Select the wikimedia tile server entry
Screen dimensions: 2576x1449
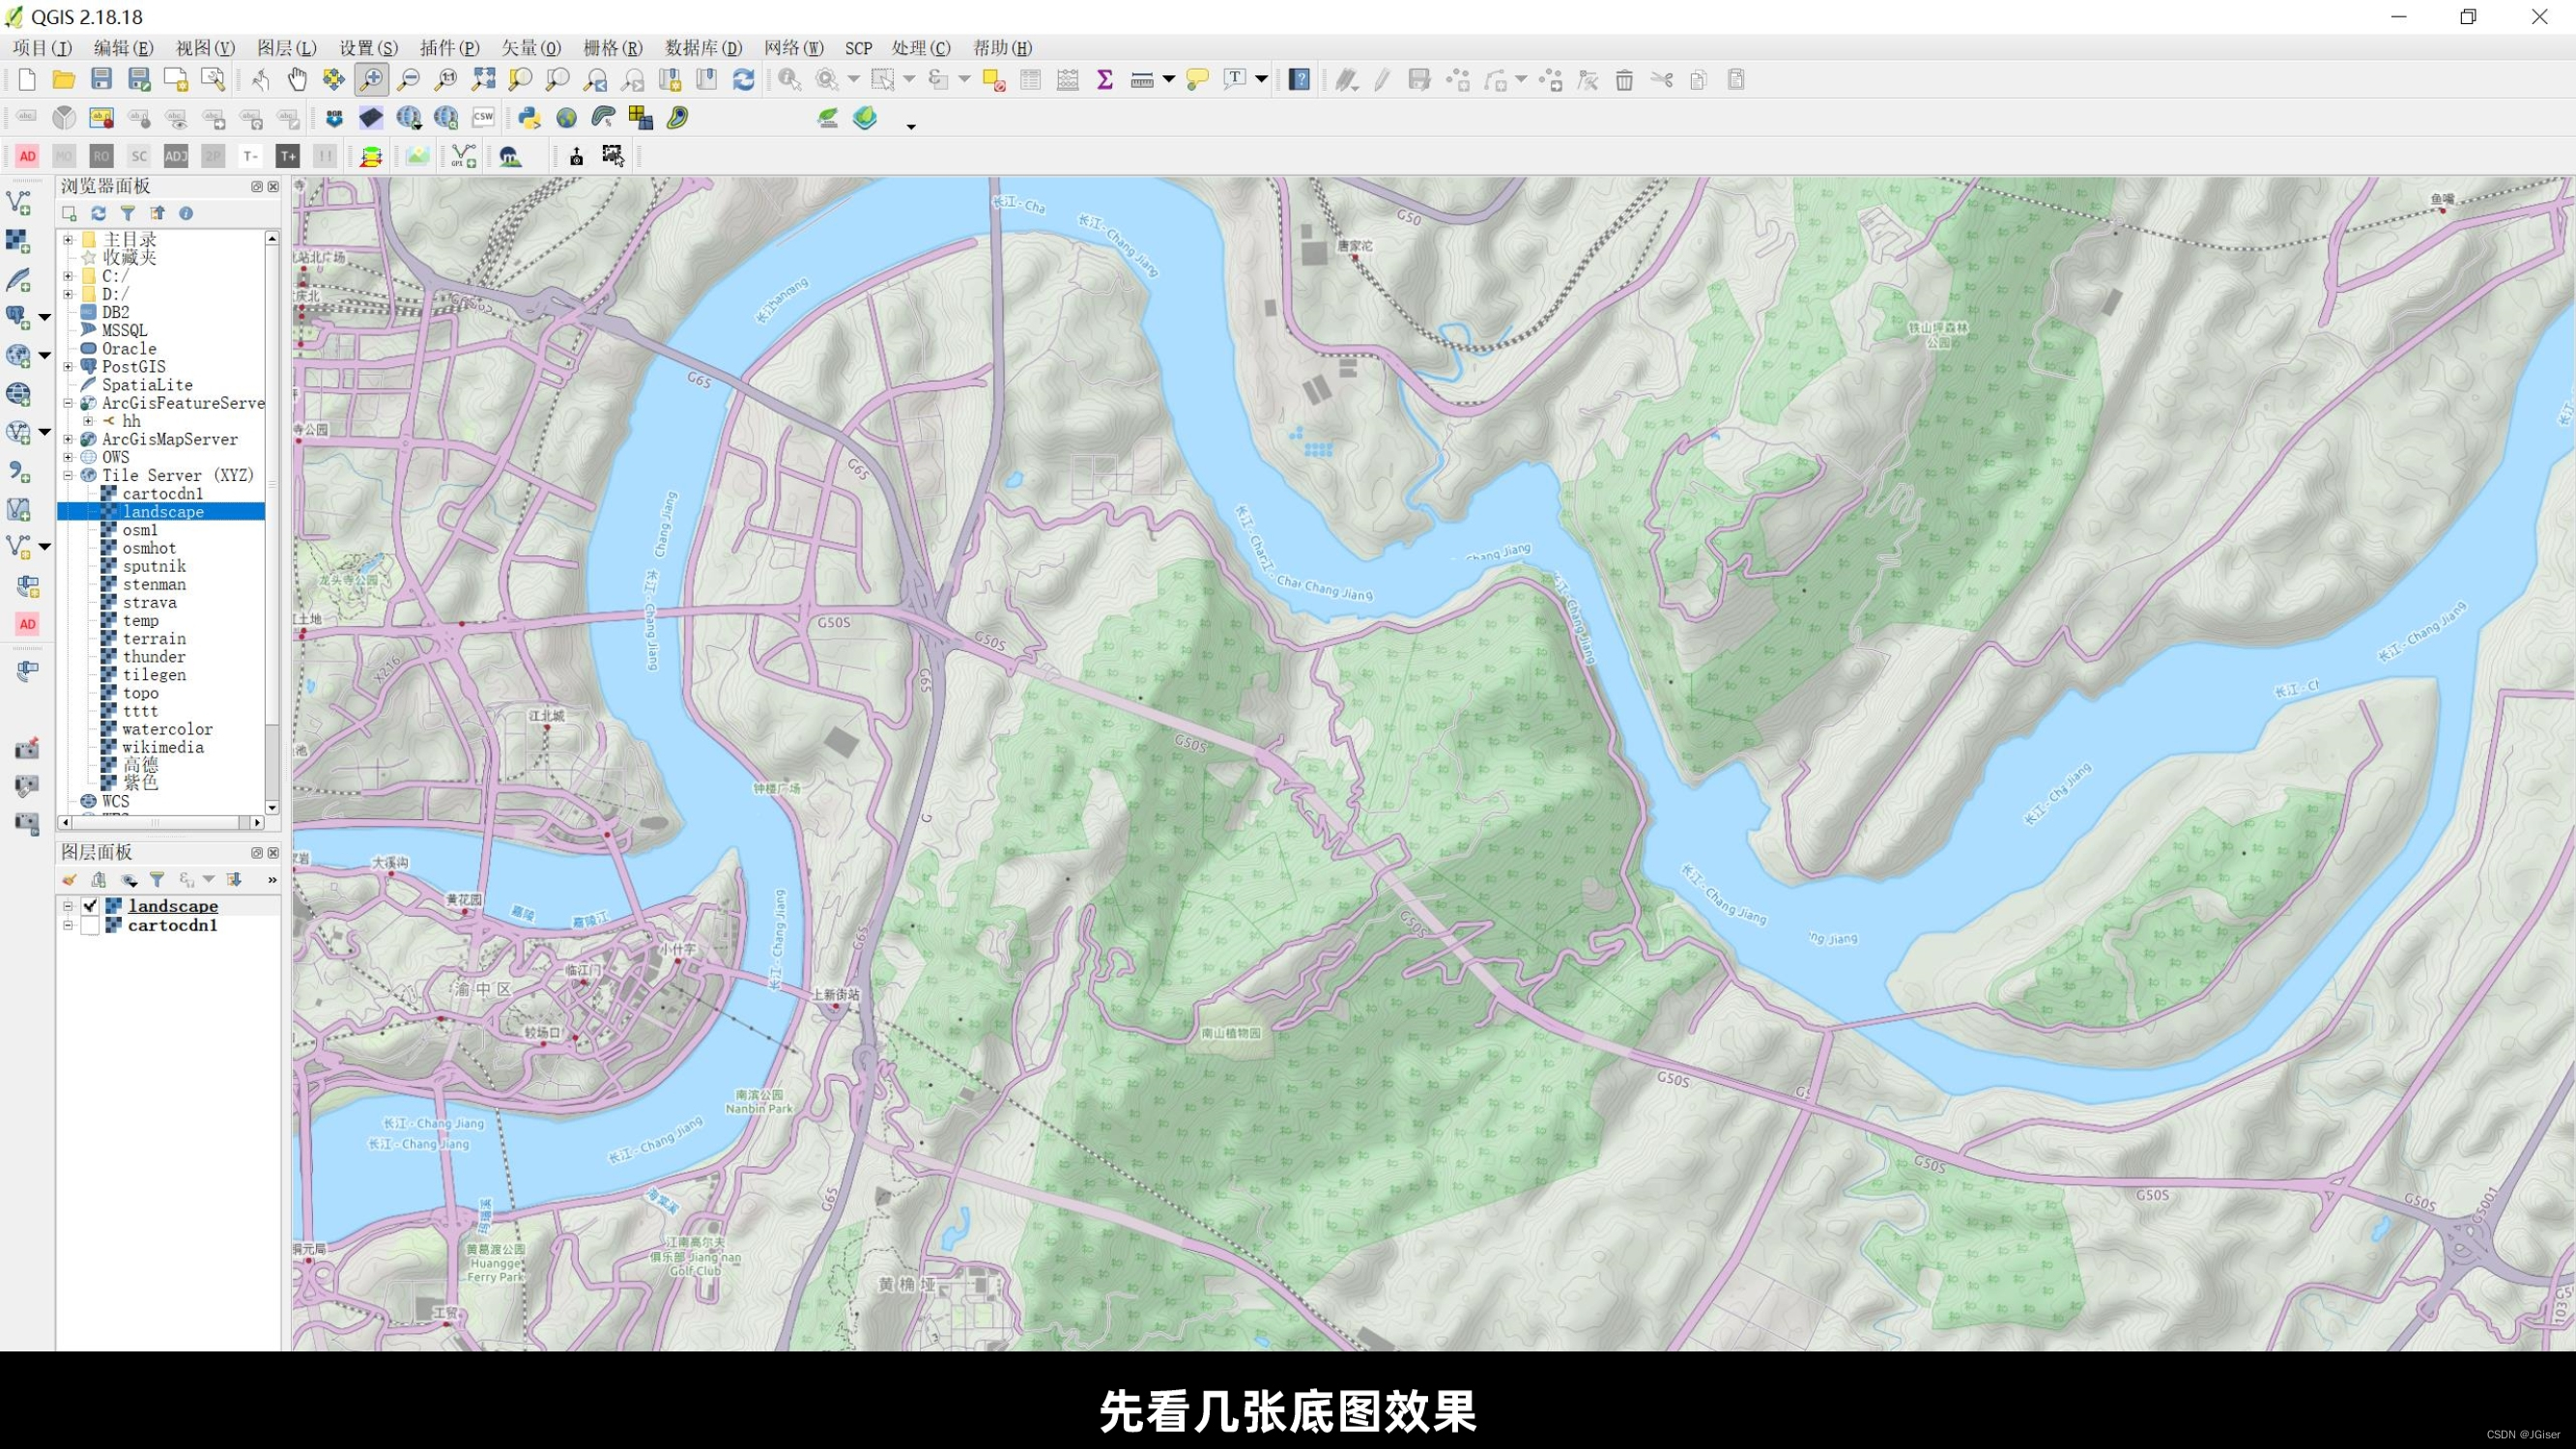click(163, 747)
